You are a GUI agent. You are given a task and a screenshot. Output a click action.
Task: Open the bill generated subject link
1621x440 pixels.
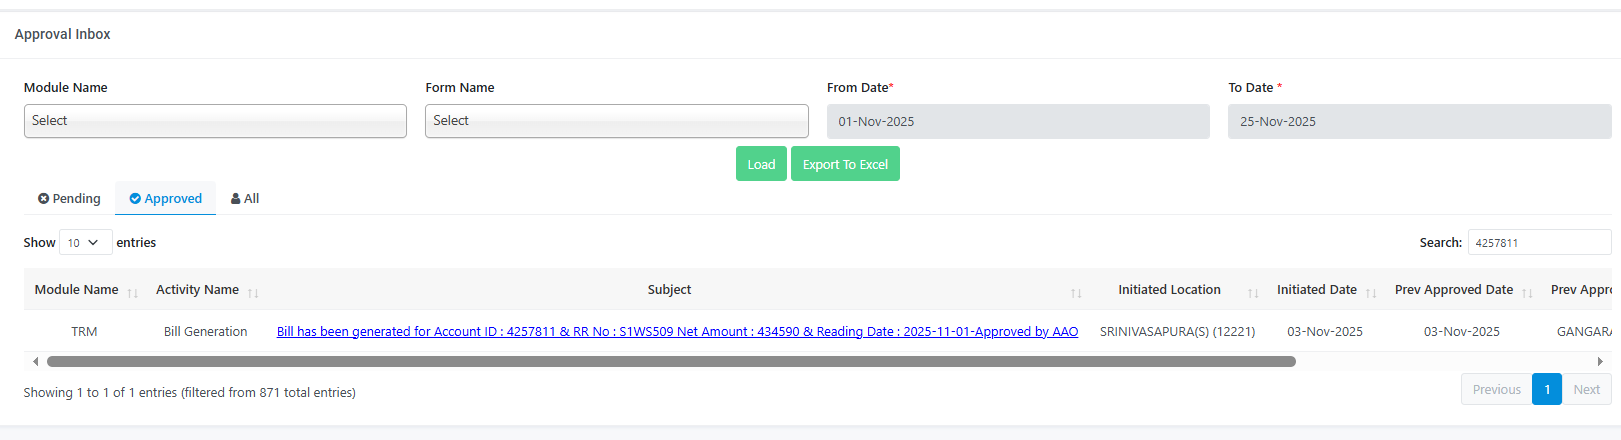pyautogui.click(x=677, y=331)
